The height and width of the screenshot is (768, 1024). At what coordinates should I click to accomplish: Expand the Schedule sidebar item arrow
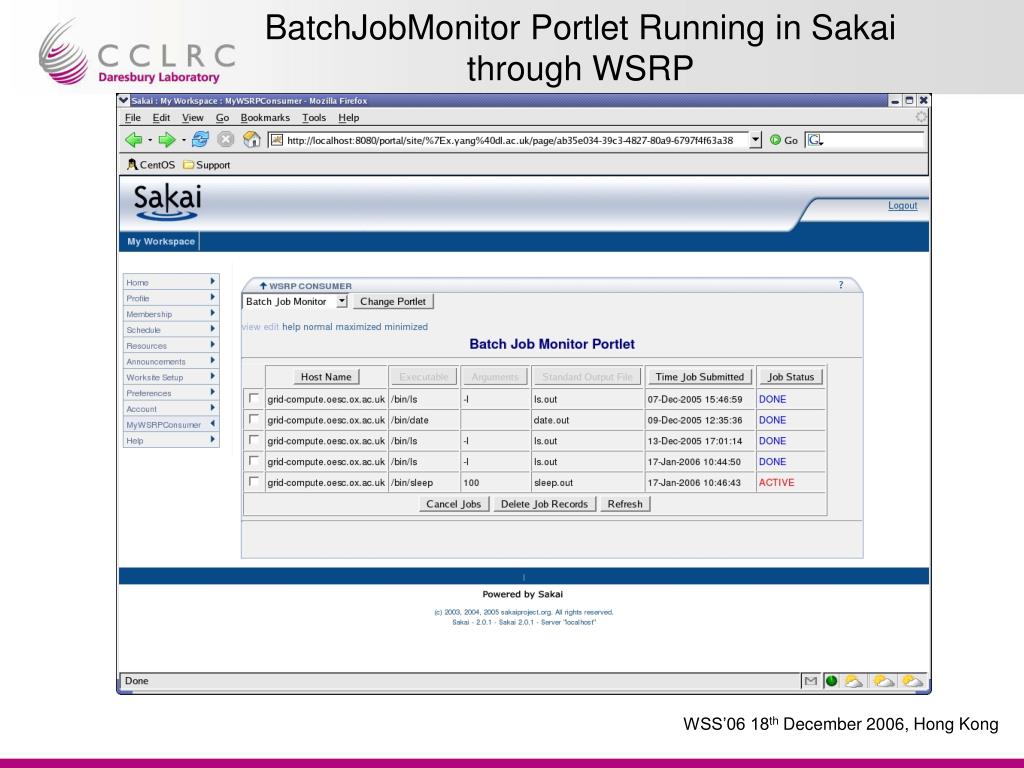[x=213, y=328]
